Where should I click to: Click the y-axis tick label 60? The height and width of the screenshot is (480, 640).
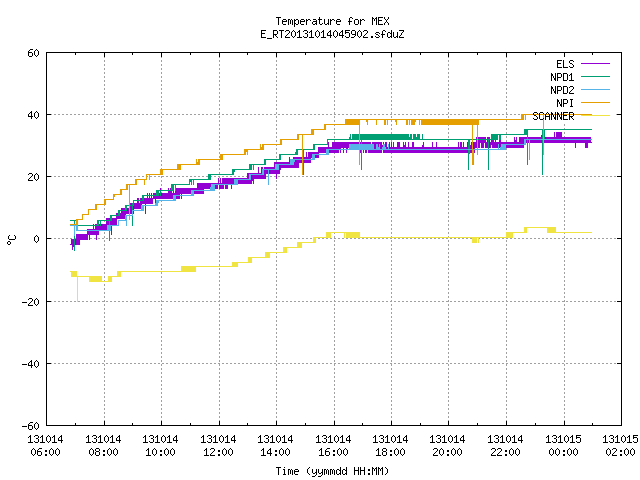33,53
